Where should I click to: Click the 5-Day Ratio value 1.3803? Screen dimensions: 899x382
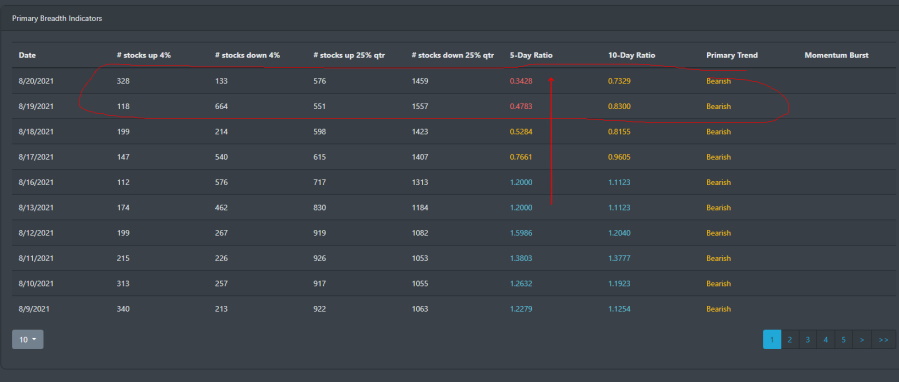coord(521,258)
